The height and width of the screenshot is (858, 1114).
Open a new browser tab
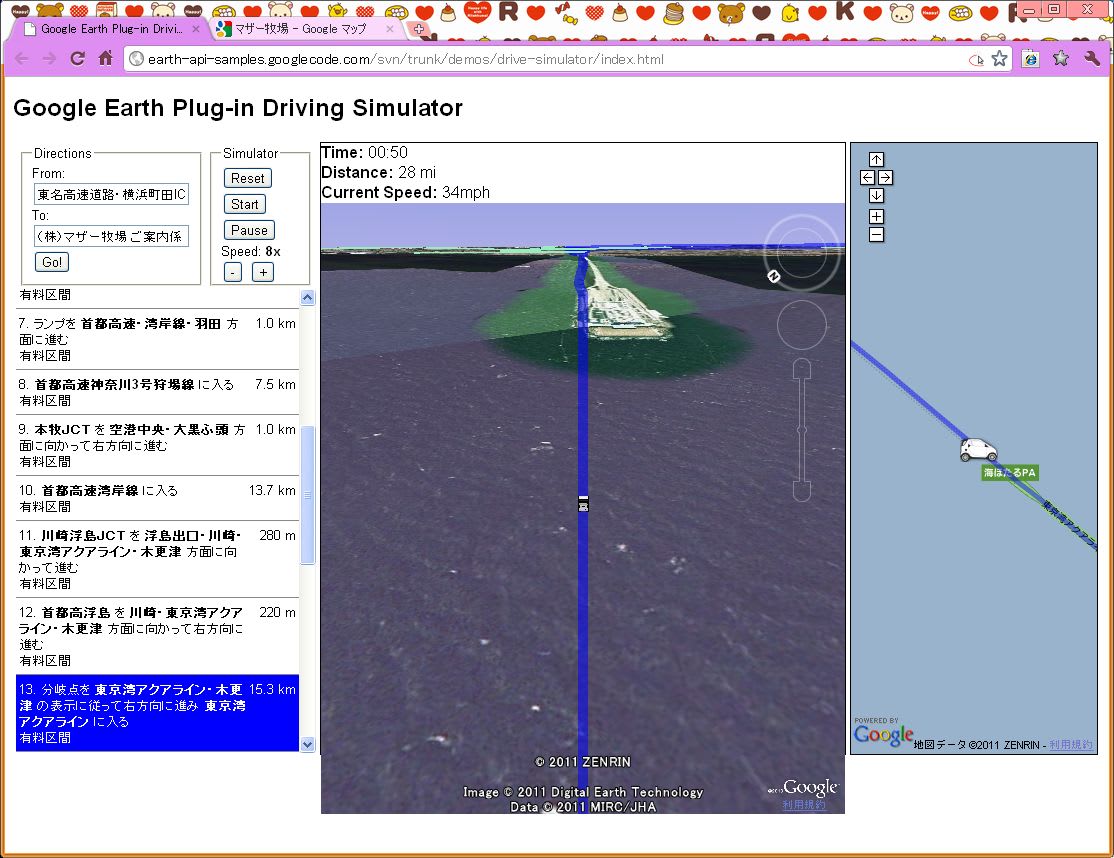tap(420, 29)
